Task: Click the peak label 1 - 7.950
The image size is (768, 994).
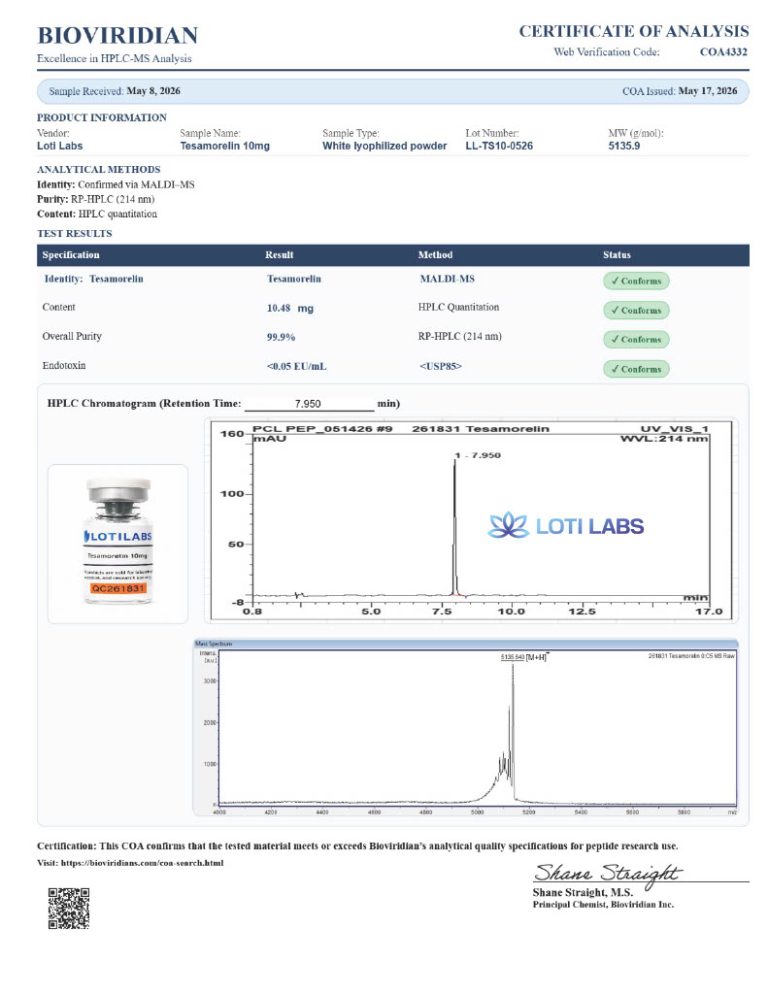Action: [x=478, y=455]
